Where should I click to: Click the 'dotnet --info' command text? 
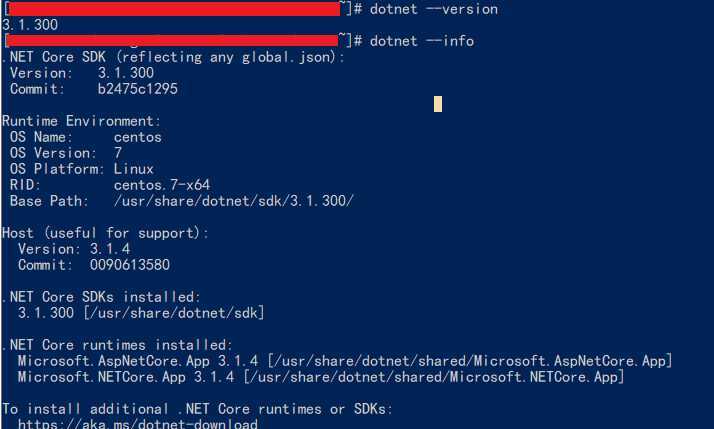point(422,41)
